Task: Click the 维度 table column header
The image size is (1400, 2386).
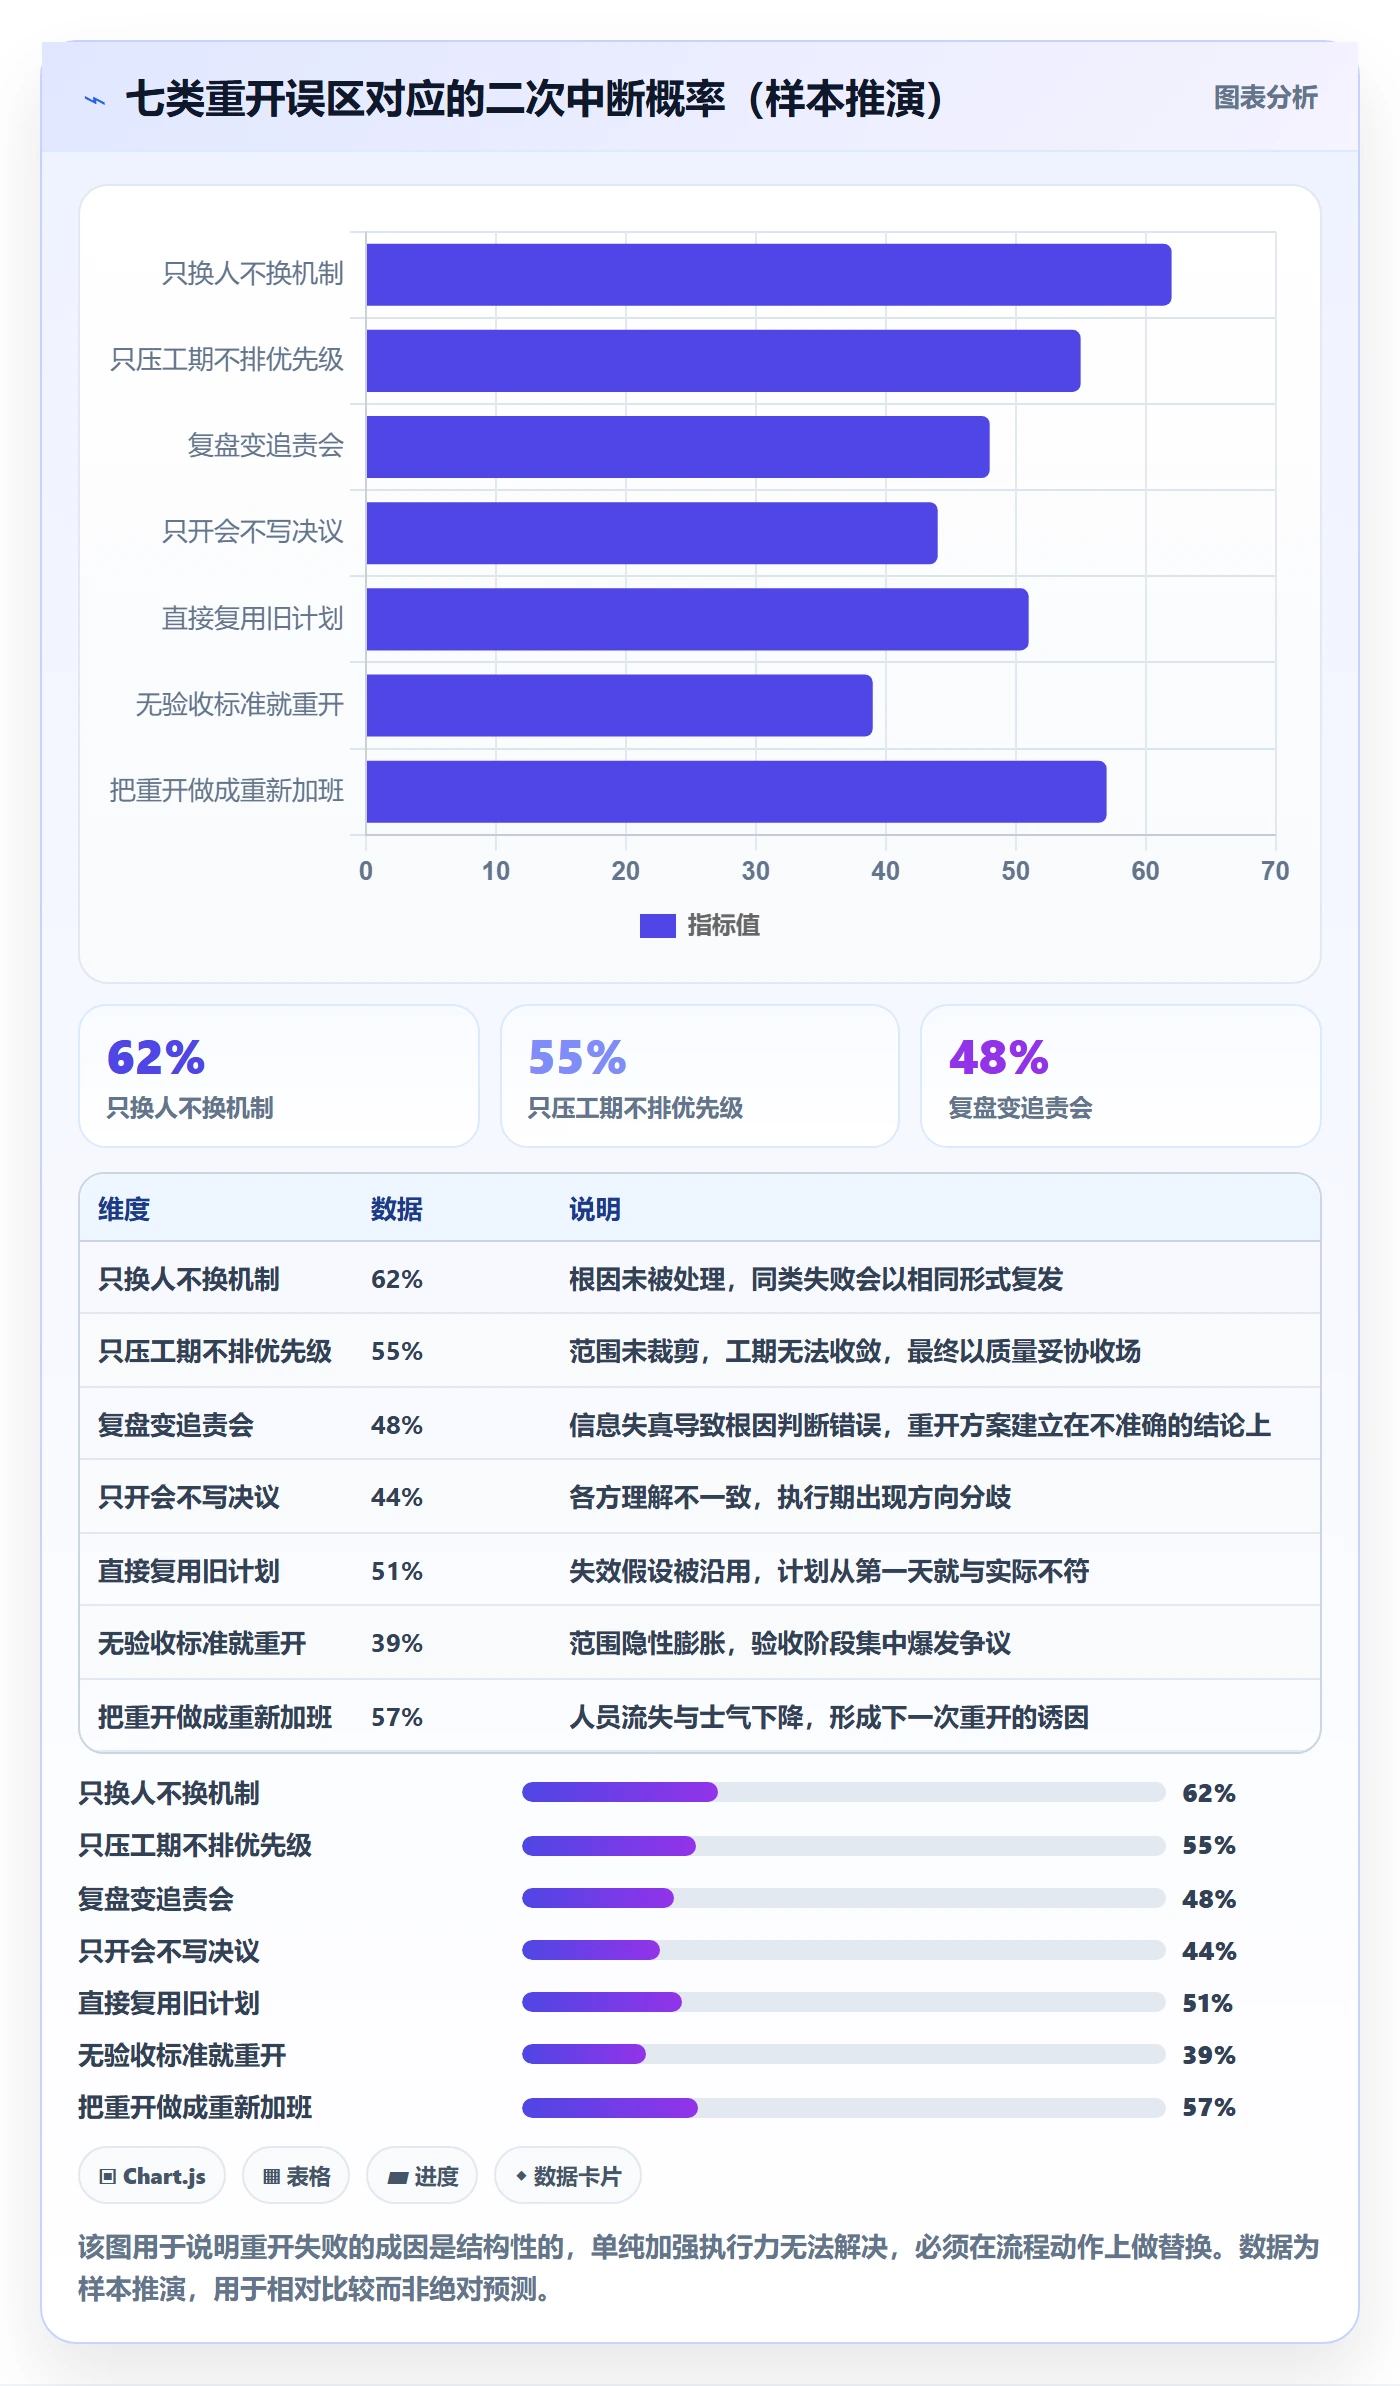Action: point(124,1209)
